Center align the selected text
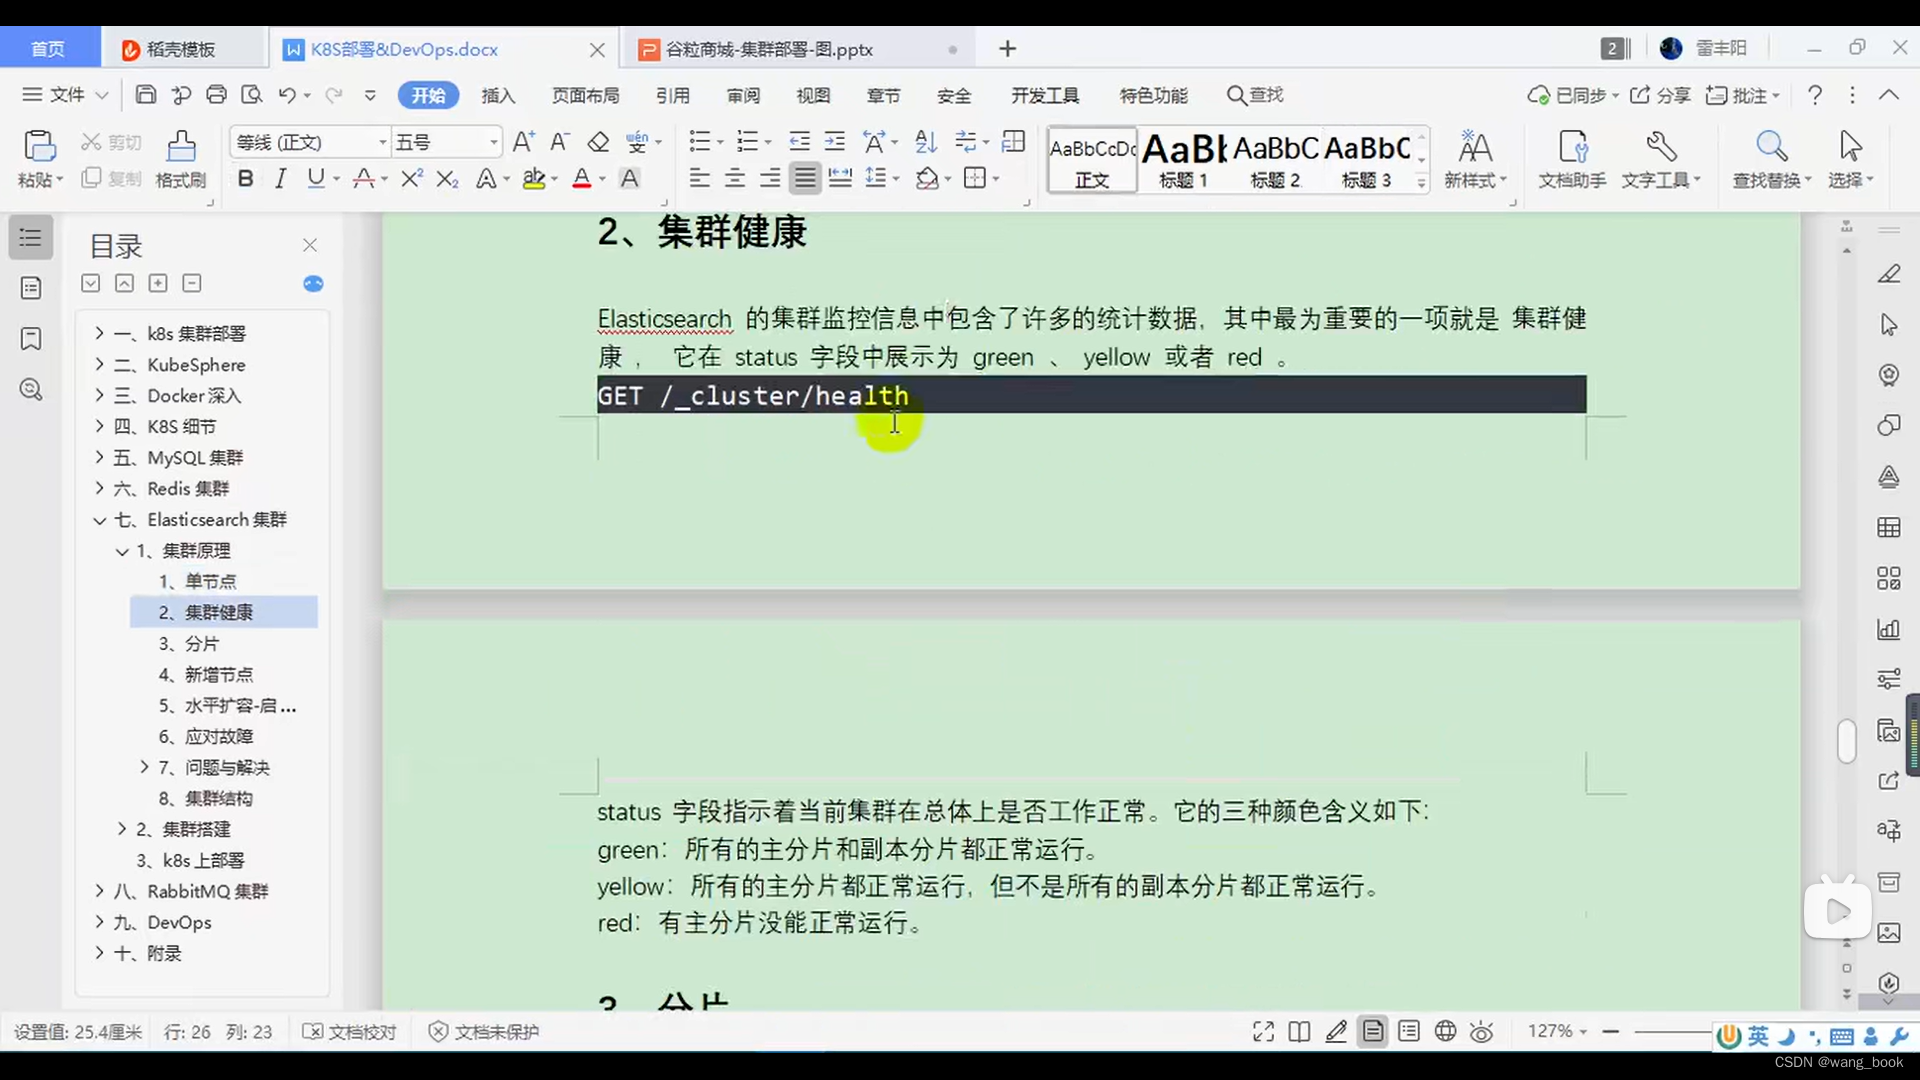Screen dimensions: 1920x1080 tap(734, 178)
